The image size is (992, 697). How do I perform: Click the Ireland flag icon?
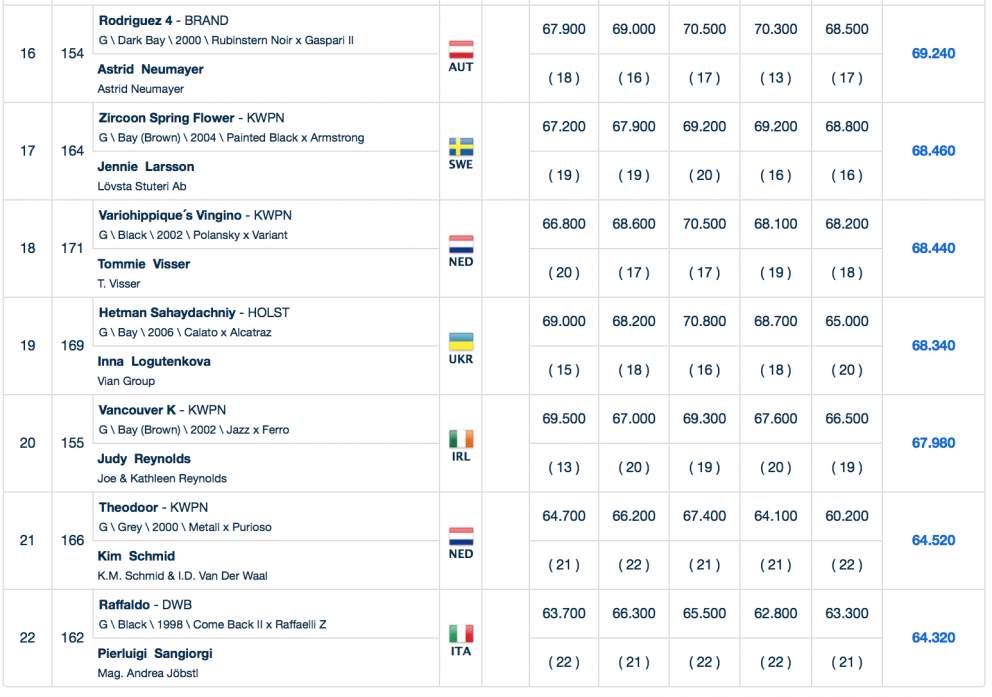tap(461, 439)
